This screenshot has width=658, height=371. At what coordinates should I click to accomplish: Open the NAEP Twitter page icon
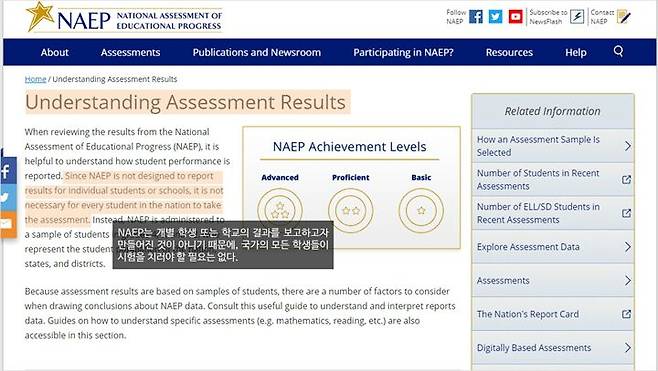(496, 17)
